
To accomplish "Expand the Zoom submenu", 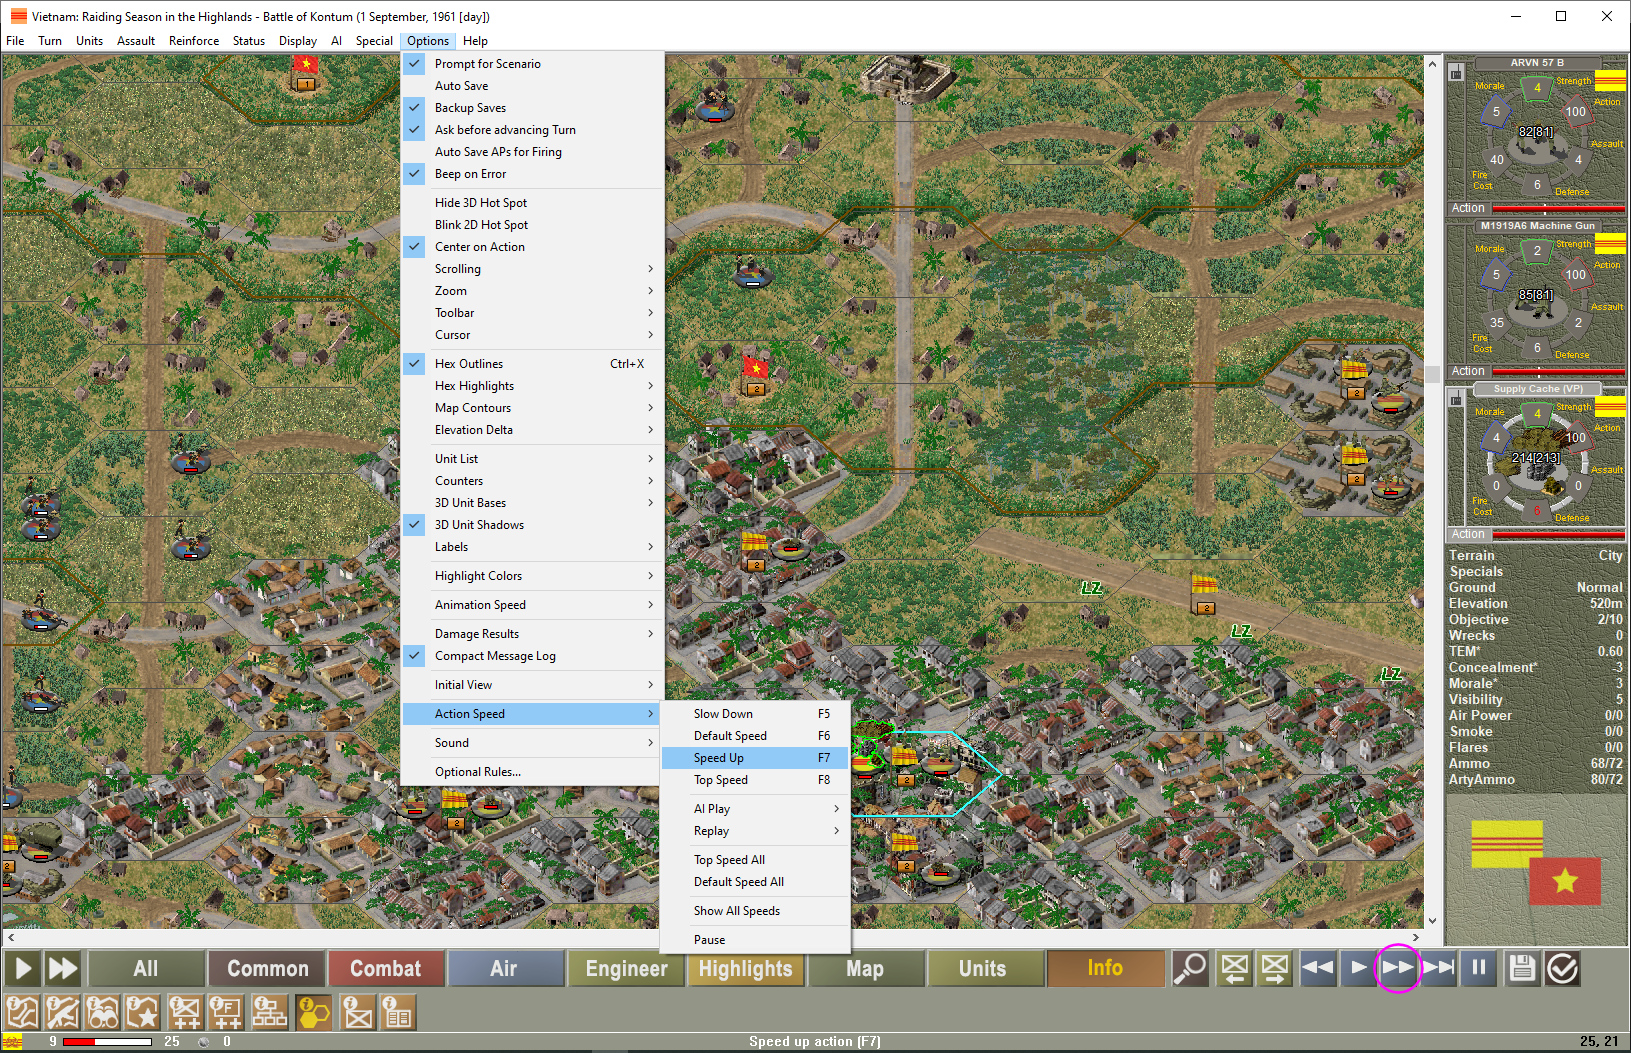I will pyautogui.click(x=532, y=291).
